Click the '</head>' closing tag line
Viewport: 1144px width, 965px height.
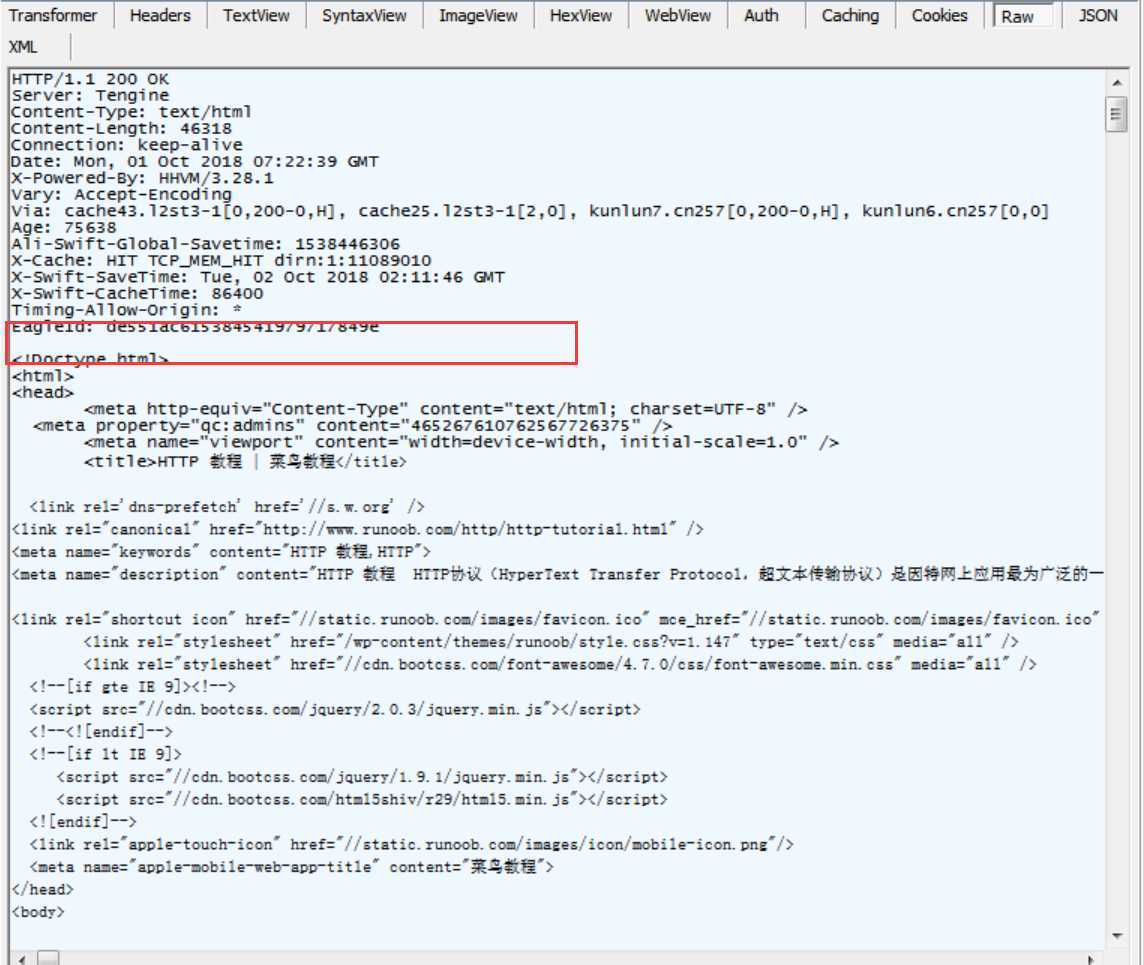(x=43, y=890)
